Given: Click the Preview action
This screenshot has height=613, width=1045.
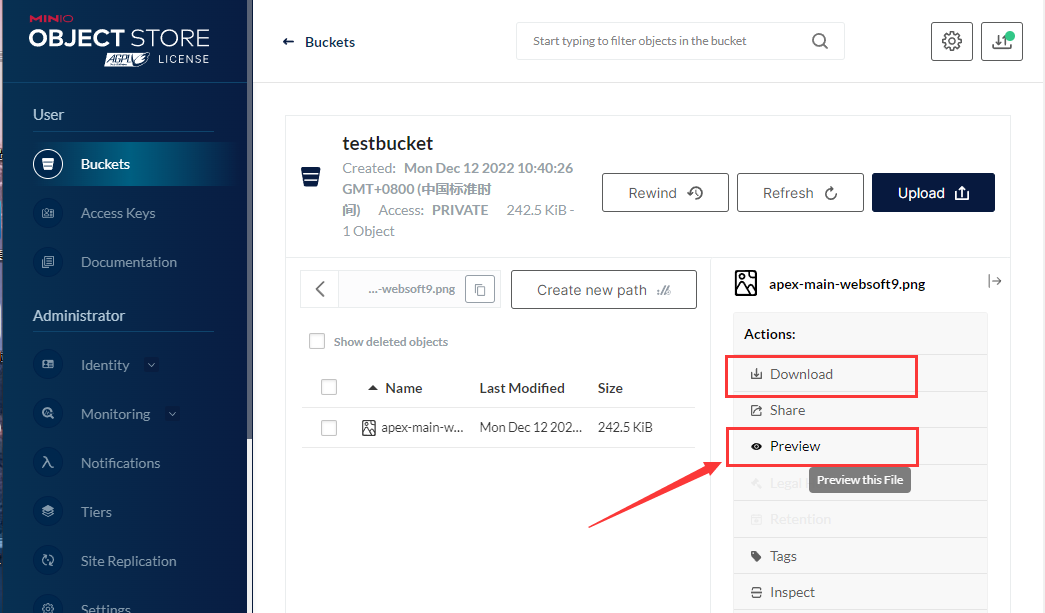Looking at the screenshot, I should [795, 446].
